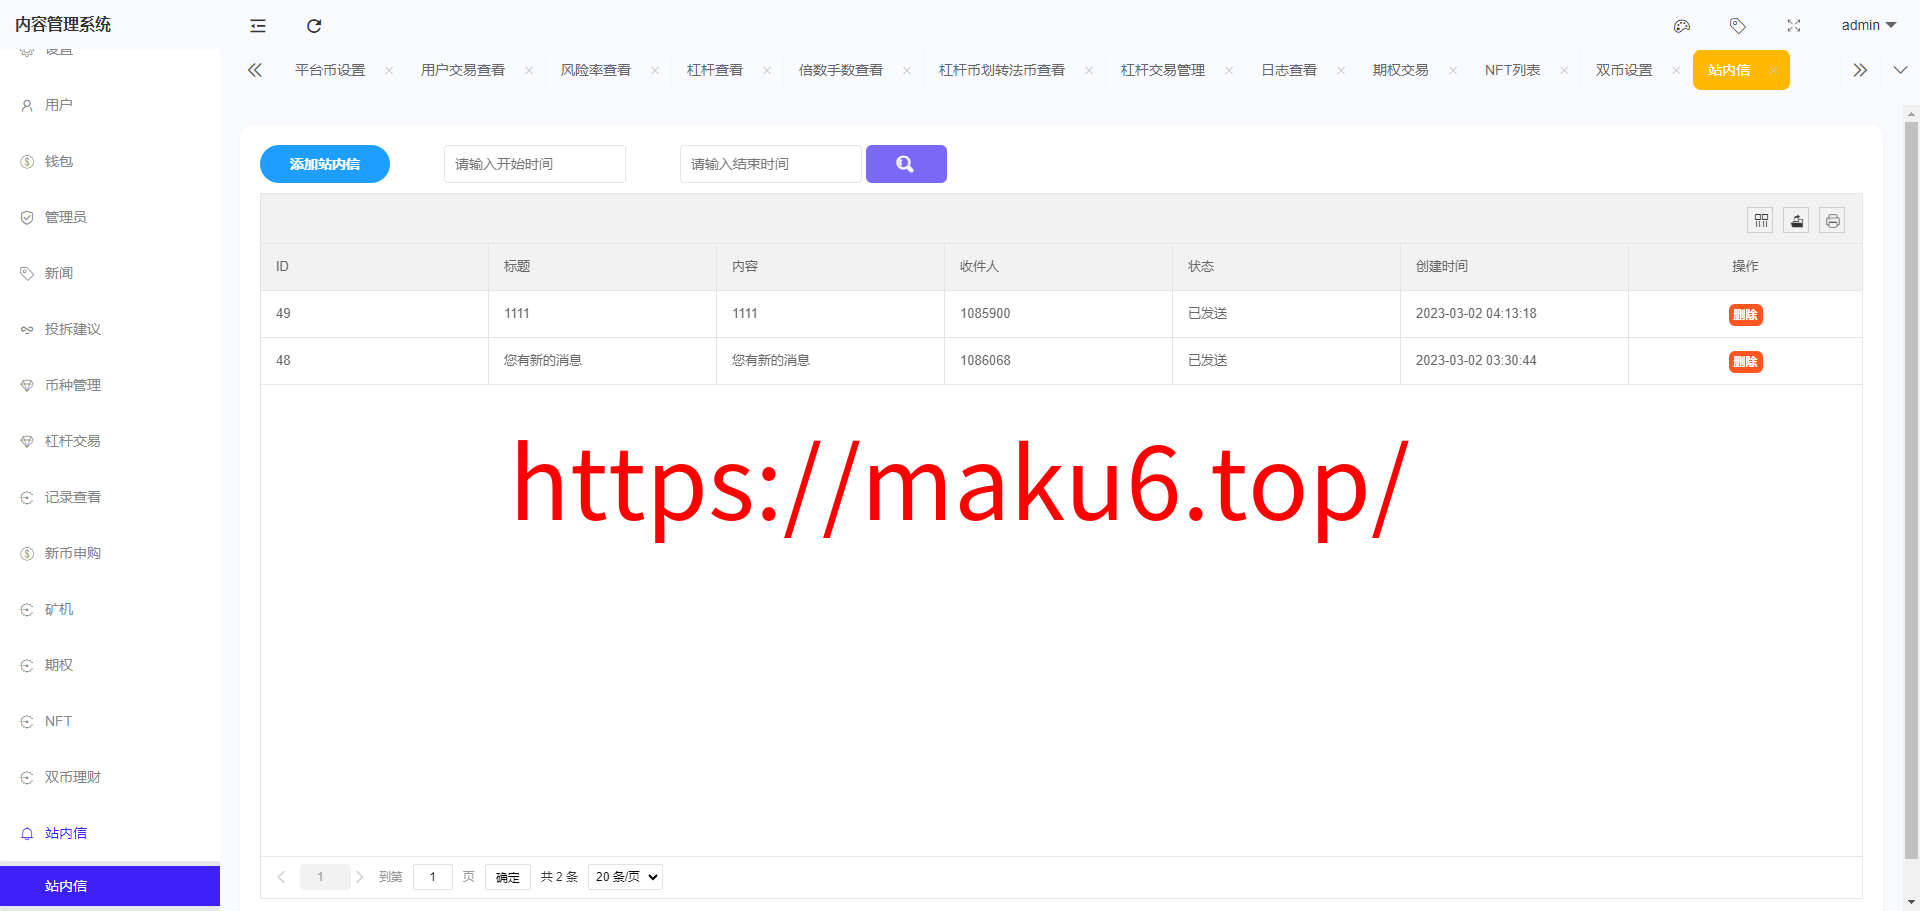The height and width of the screenshot is (911, 1920).
Task: Click the refresh icon in the header
Action: pyautogui.click(x=314, y=26)
